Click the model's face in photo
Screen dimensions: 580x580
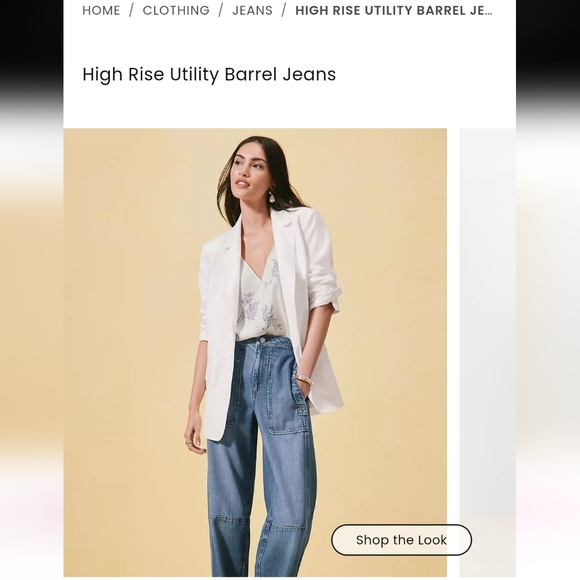[x=248, y=172]
